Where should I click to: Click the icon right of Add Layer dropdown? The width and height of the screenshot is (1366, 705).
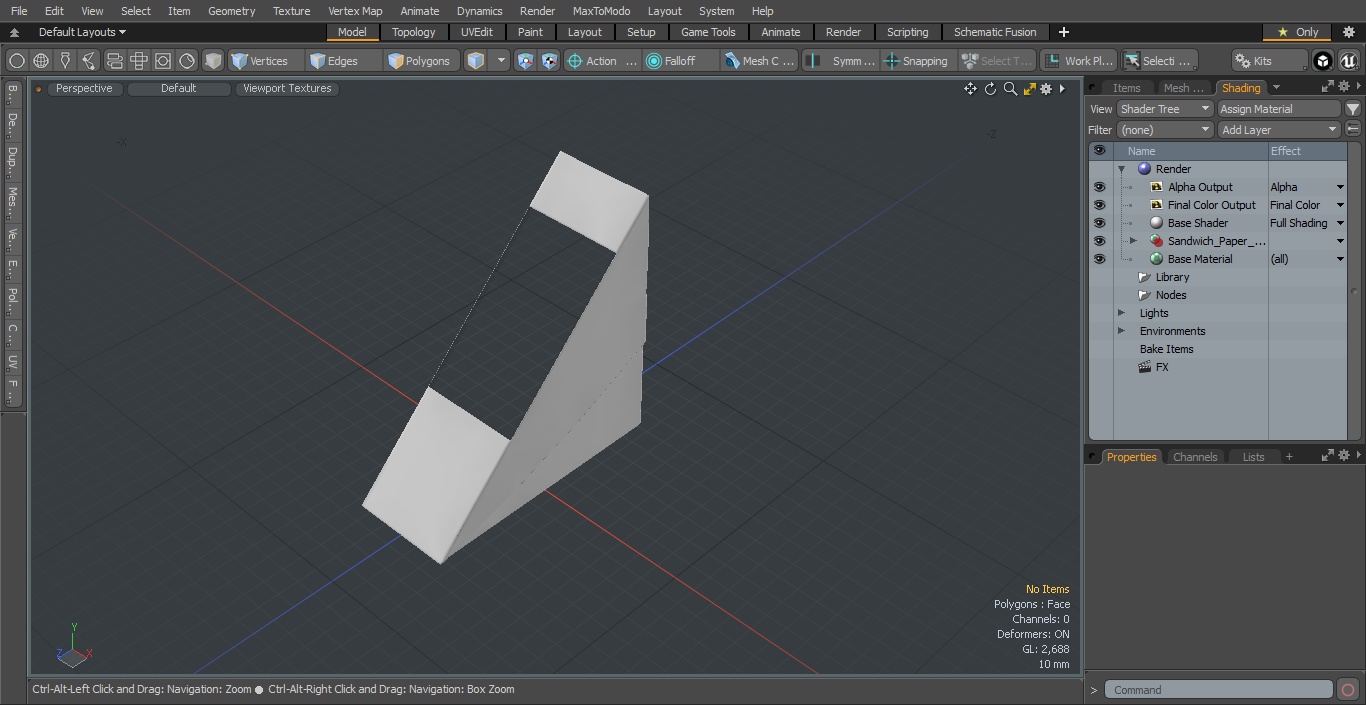click(x=1353, y=130)
